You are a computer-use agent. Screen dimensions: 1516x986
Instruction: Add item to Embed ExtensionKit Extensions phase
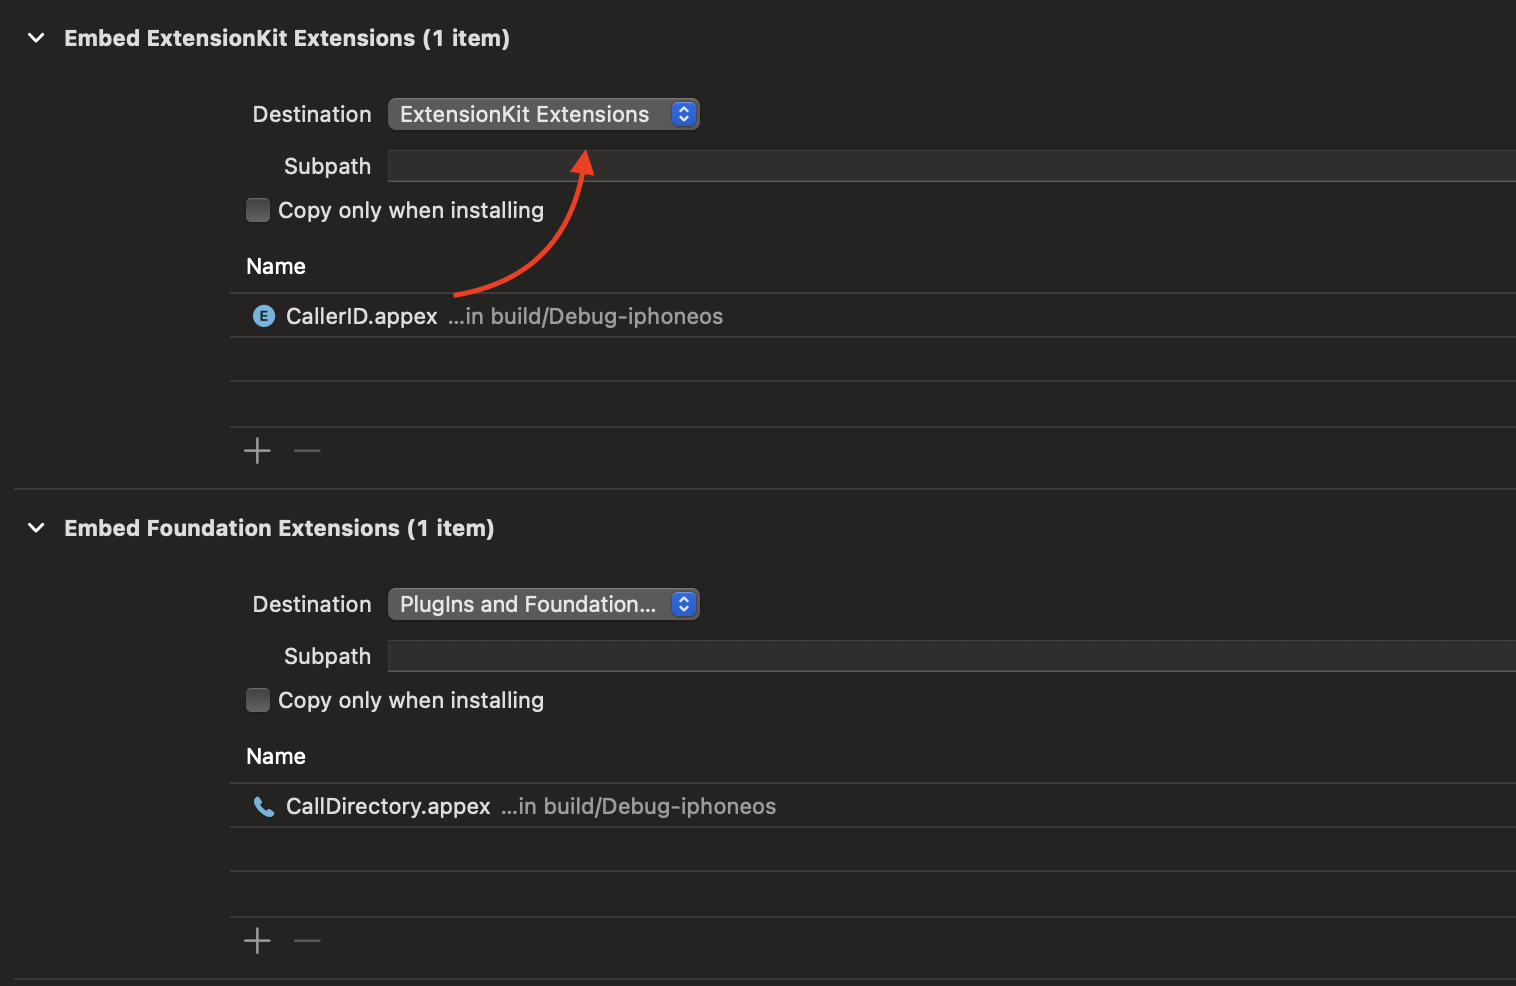click(x=257, y=451)
